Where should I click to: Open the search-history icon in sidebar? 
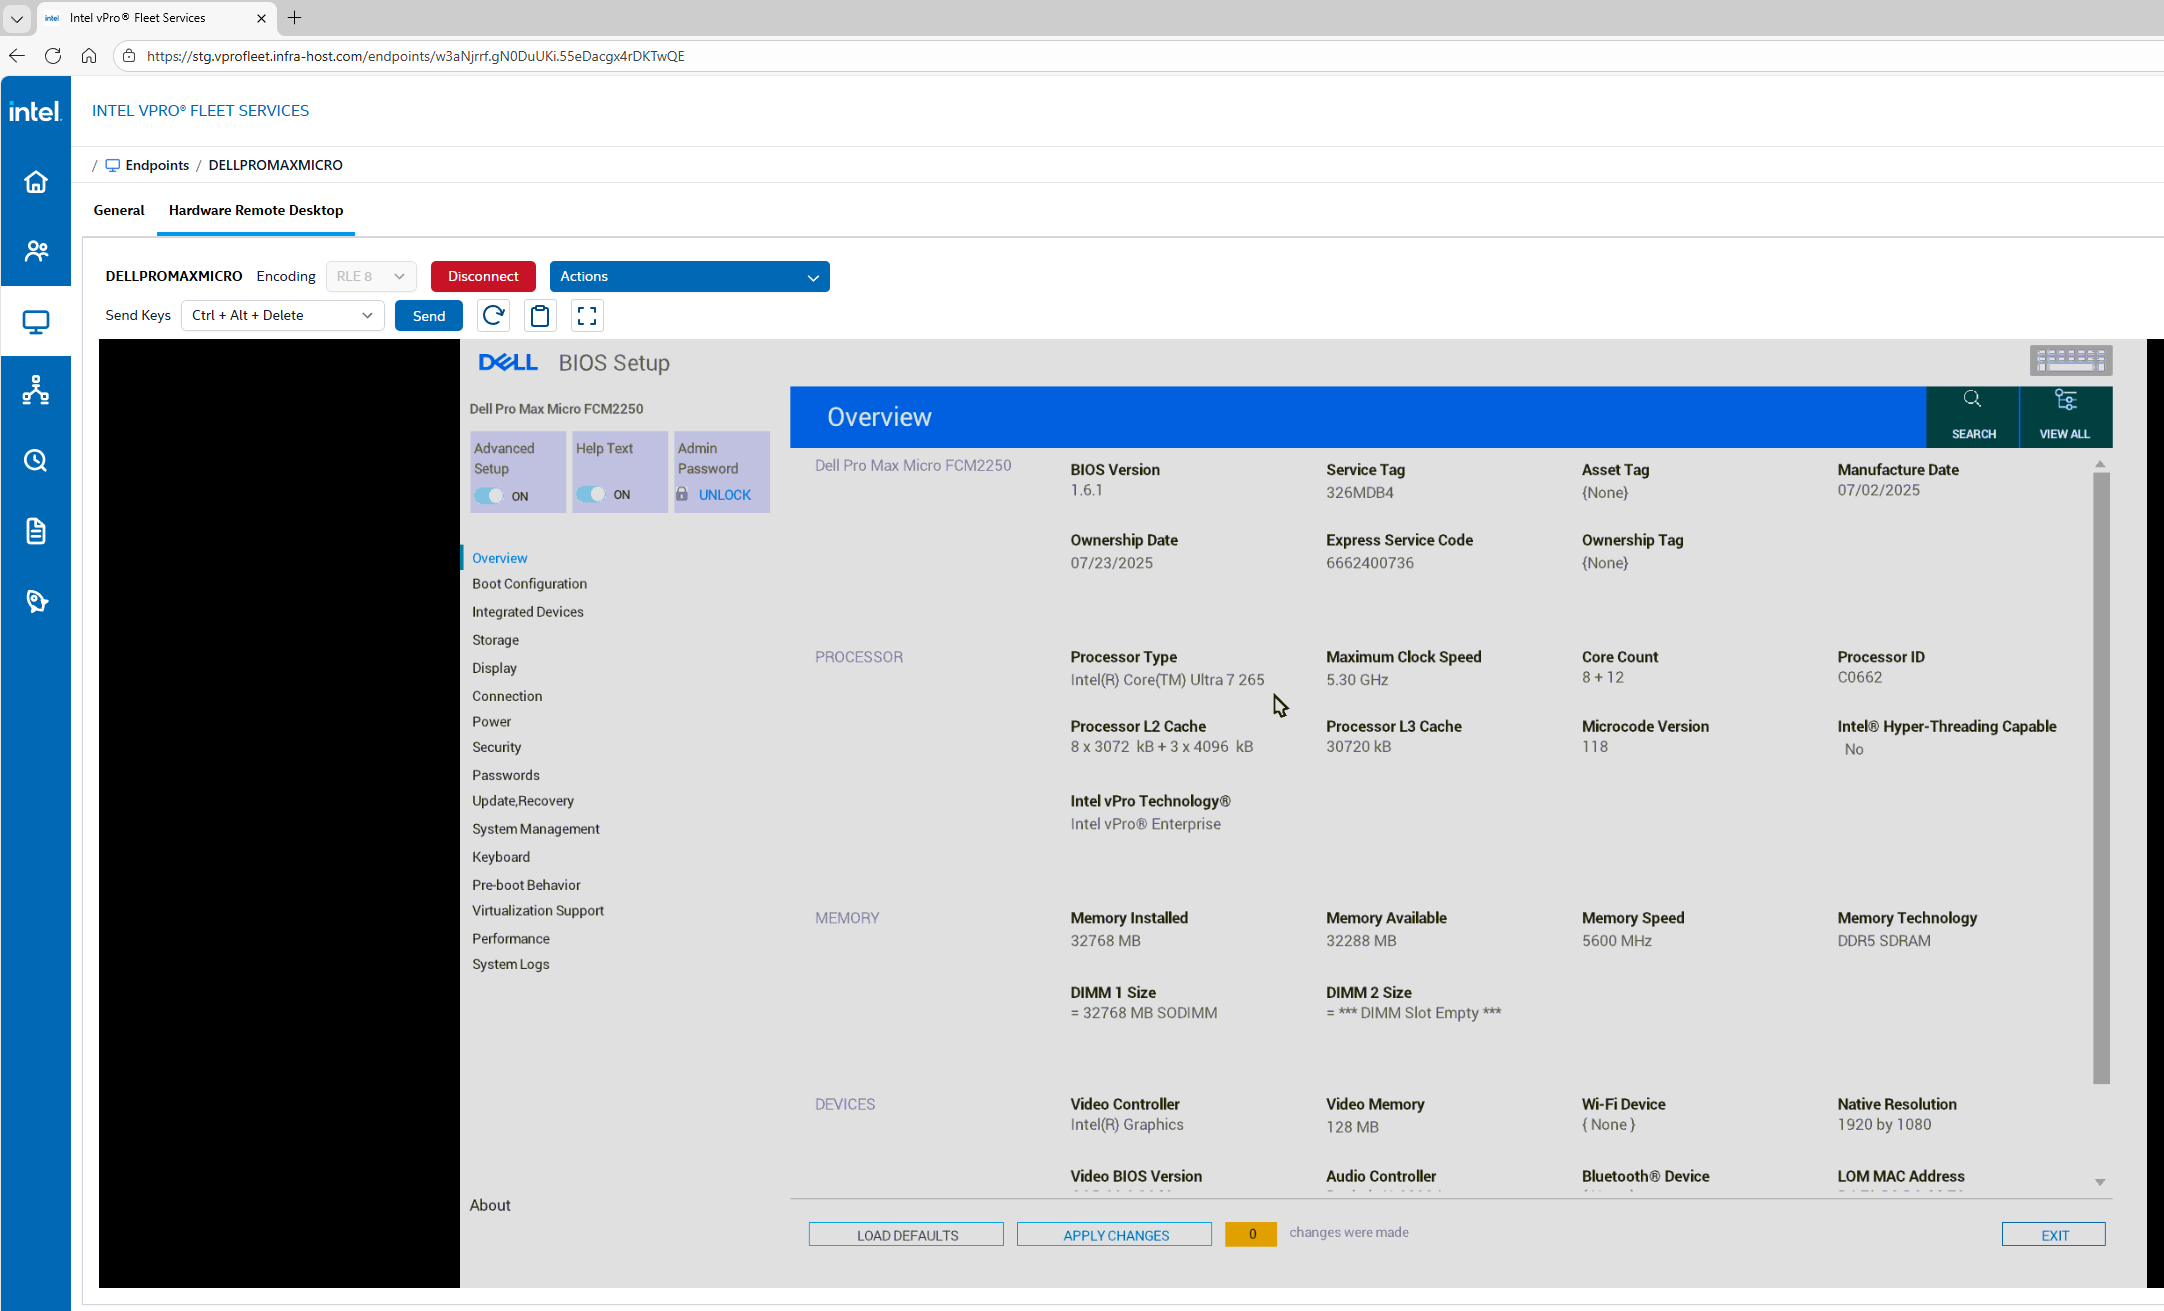36,461
